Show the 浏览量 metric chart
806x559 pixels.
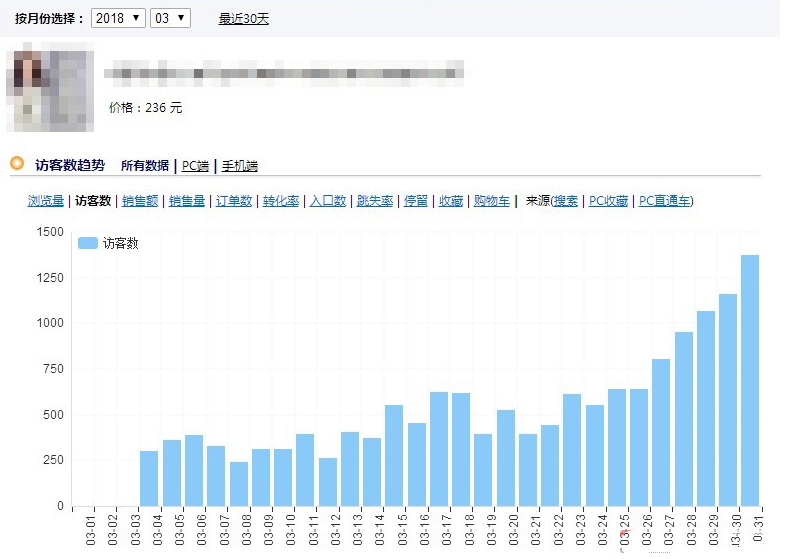point(46,201)
